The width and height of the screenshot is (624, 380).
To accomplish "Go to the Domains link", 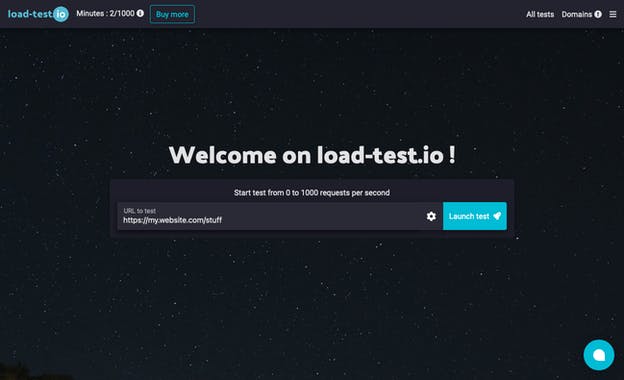I will (577, 14).
